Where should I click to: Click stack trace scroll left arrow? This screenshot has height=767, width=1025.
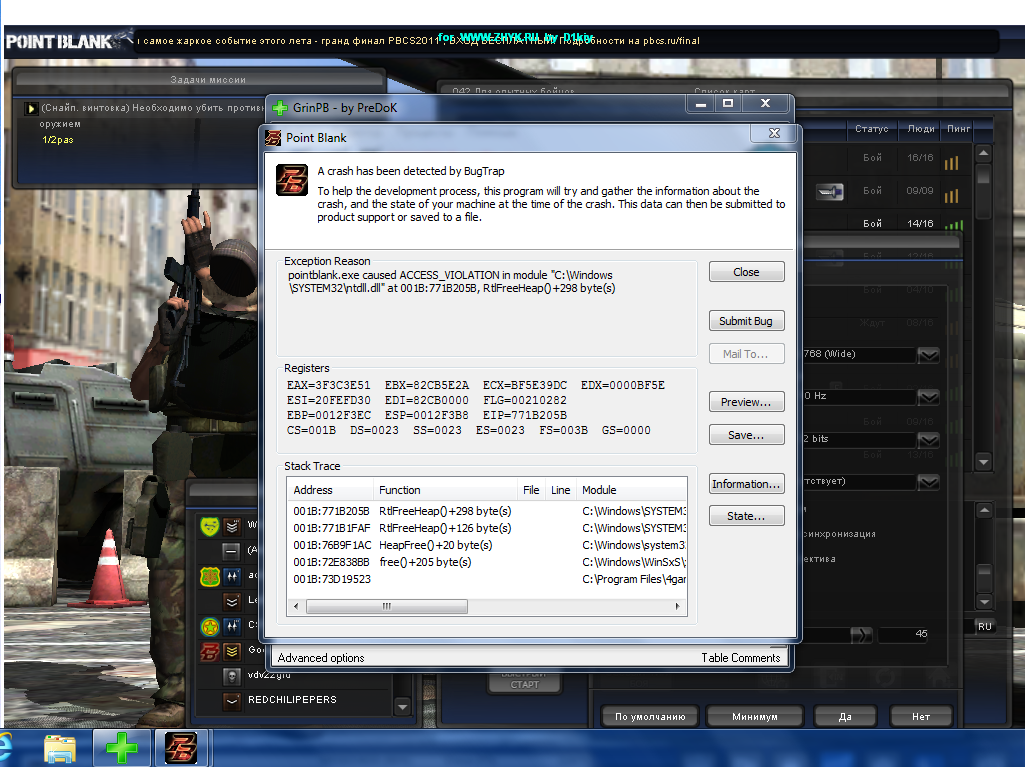pos(296,606)
